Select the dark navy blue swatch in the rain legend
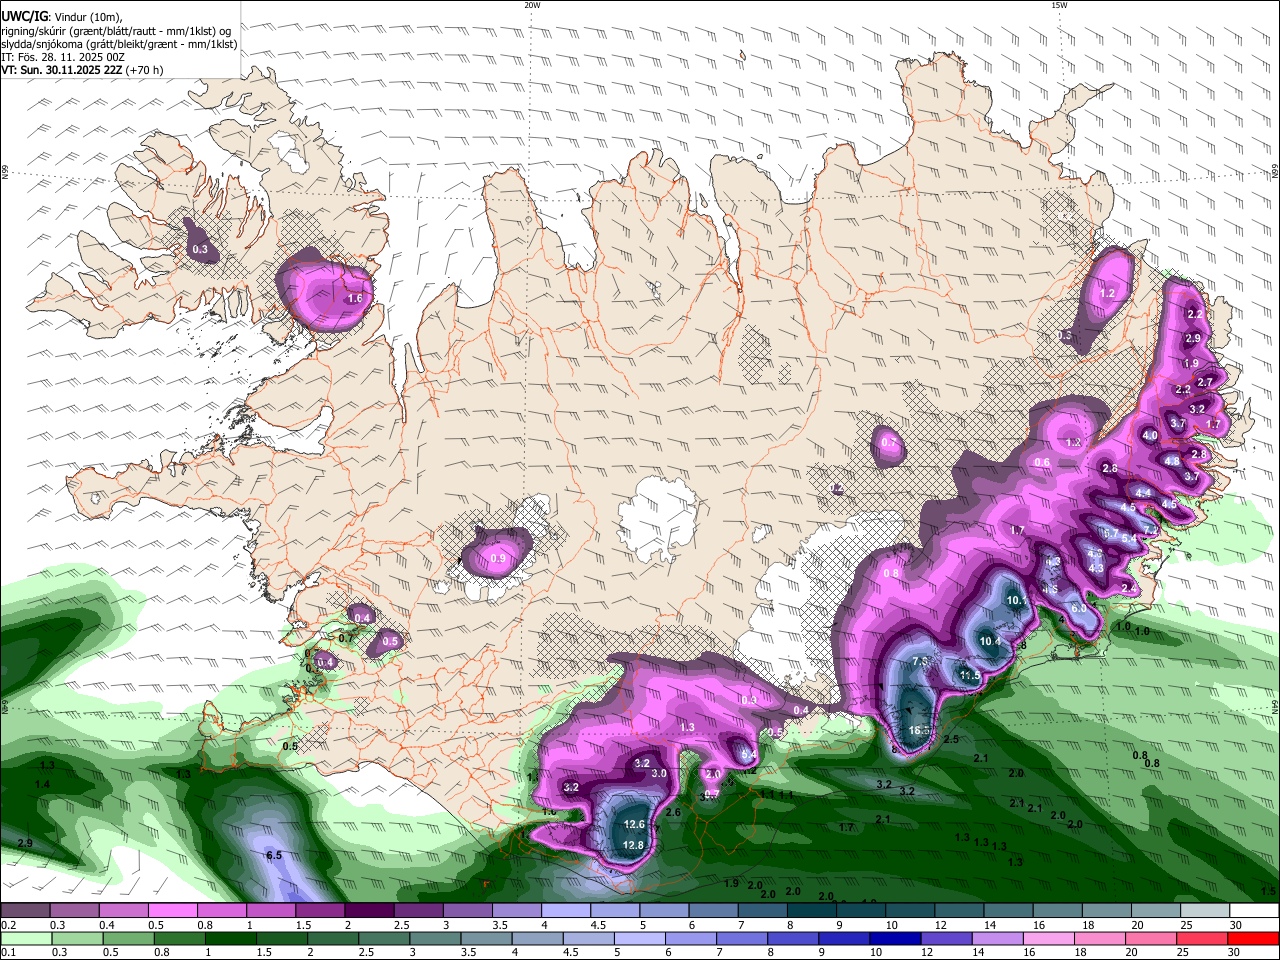 [893, 938]
